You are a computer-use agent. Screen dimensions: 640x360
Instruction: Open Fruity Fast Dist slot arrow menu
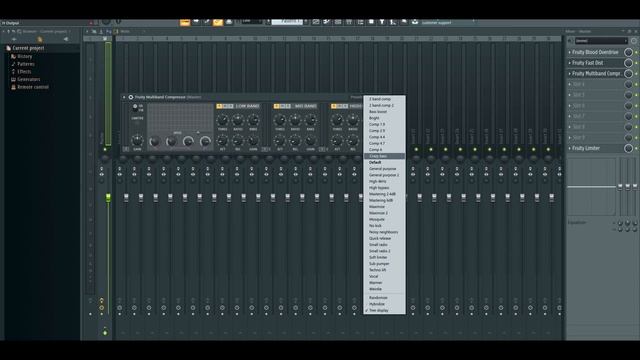[569, 63]
